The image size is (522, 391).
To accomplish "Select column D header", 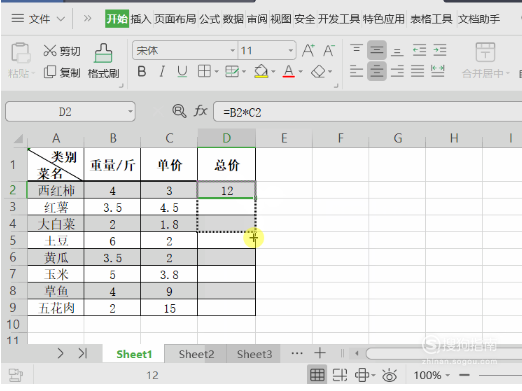I will pyautogui.click(x=227, y=138).
